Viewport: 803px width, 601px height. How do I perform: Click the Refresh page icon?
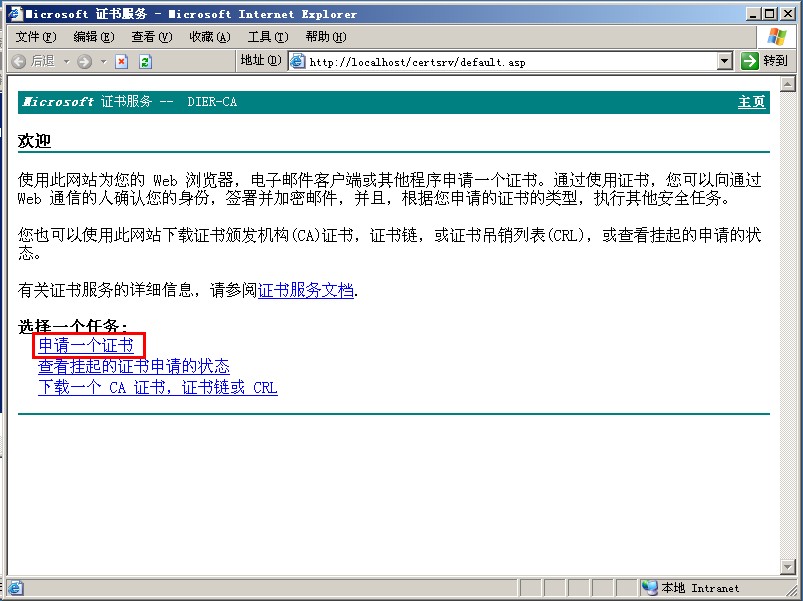(145, 61)
